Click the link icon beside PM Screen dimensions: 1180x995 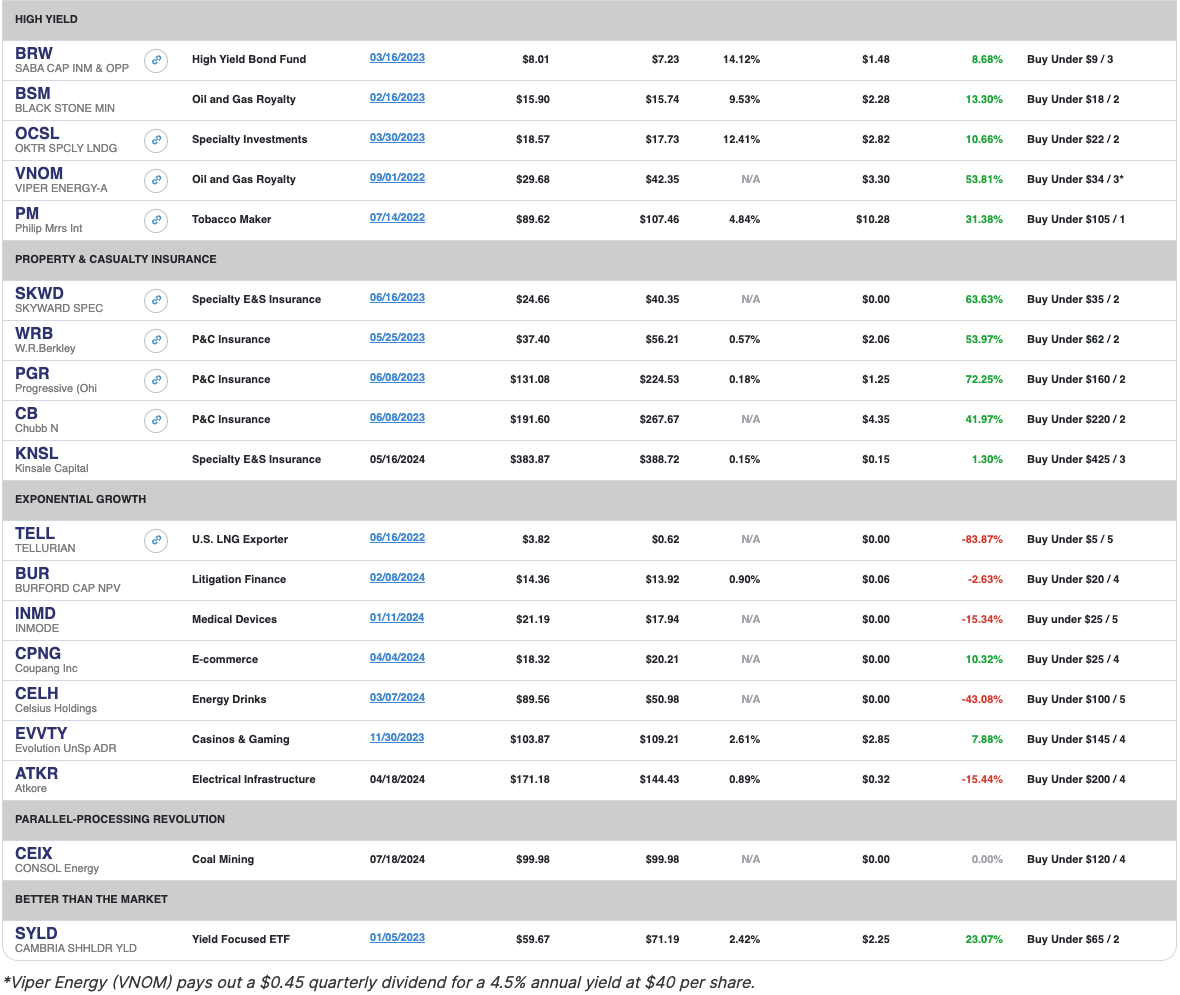tap(156, 220)
